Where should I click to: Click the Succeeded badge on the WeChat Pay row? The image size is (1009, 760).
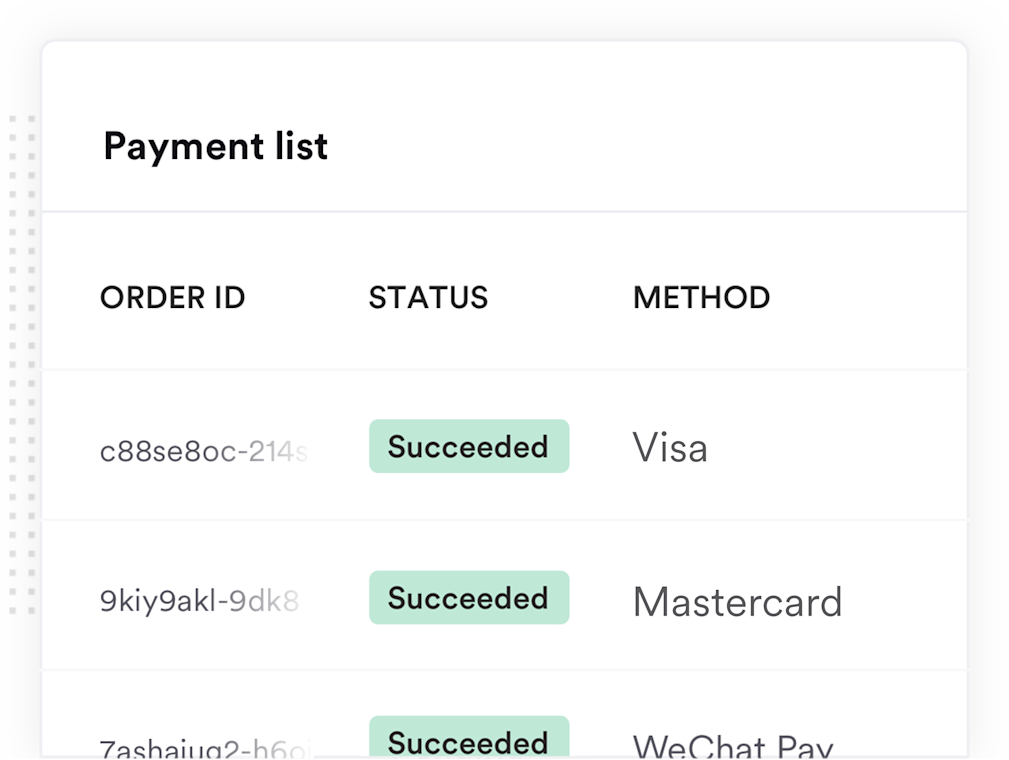469,737
